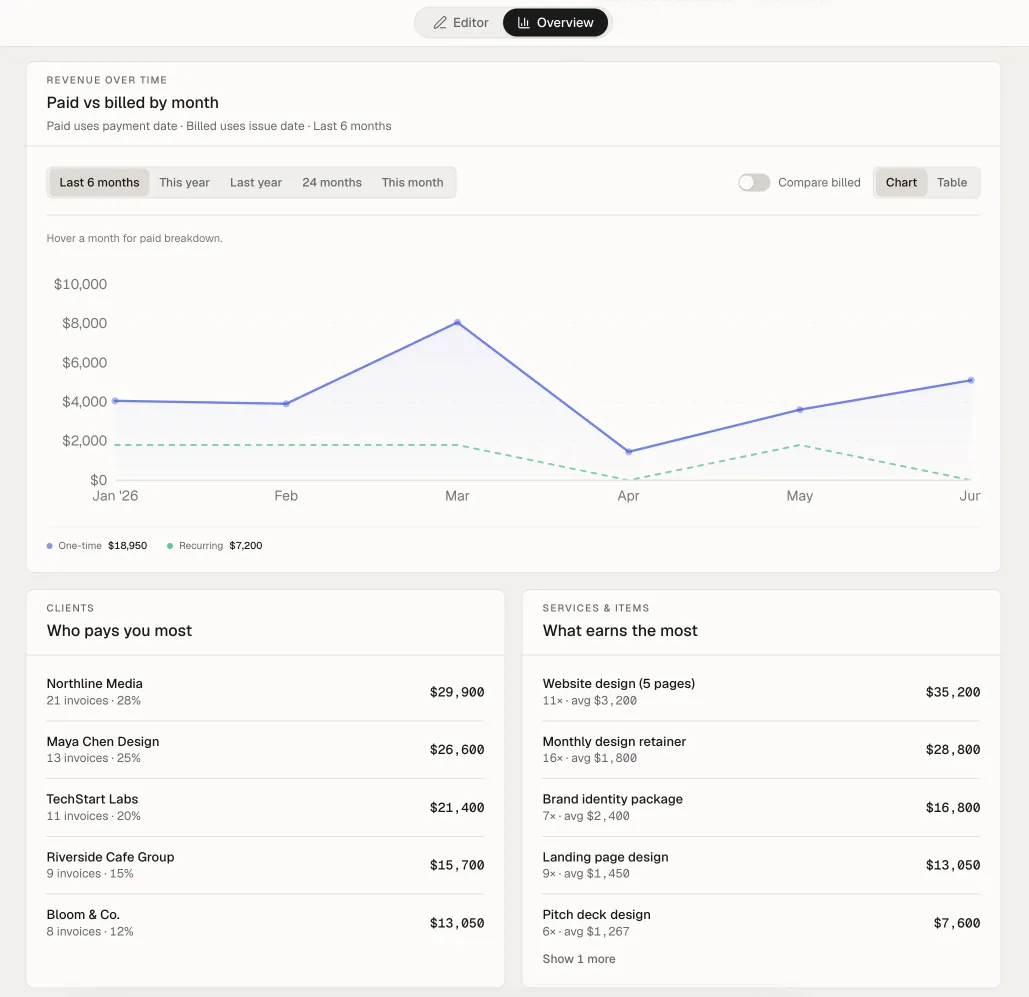Select the This year range
1029x997 pixels.
point(184,182)
